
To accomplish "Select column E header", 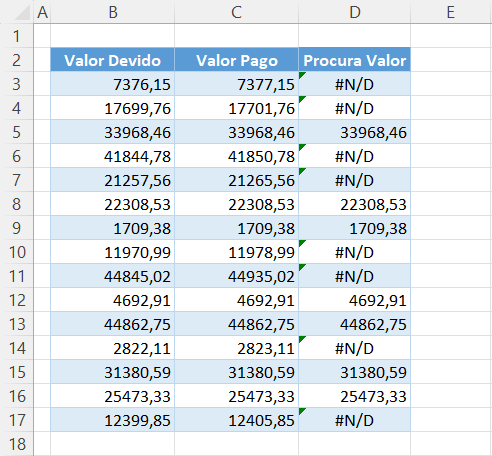I will pyautogui.click(x=451, y=12).
